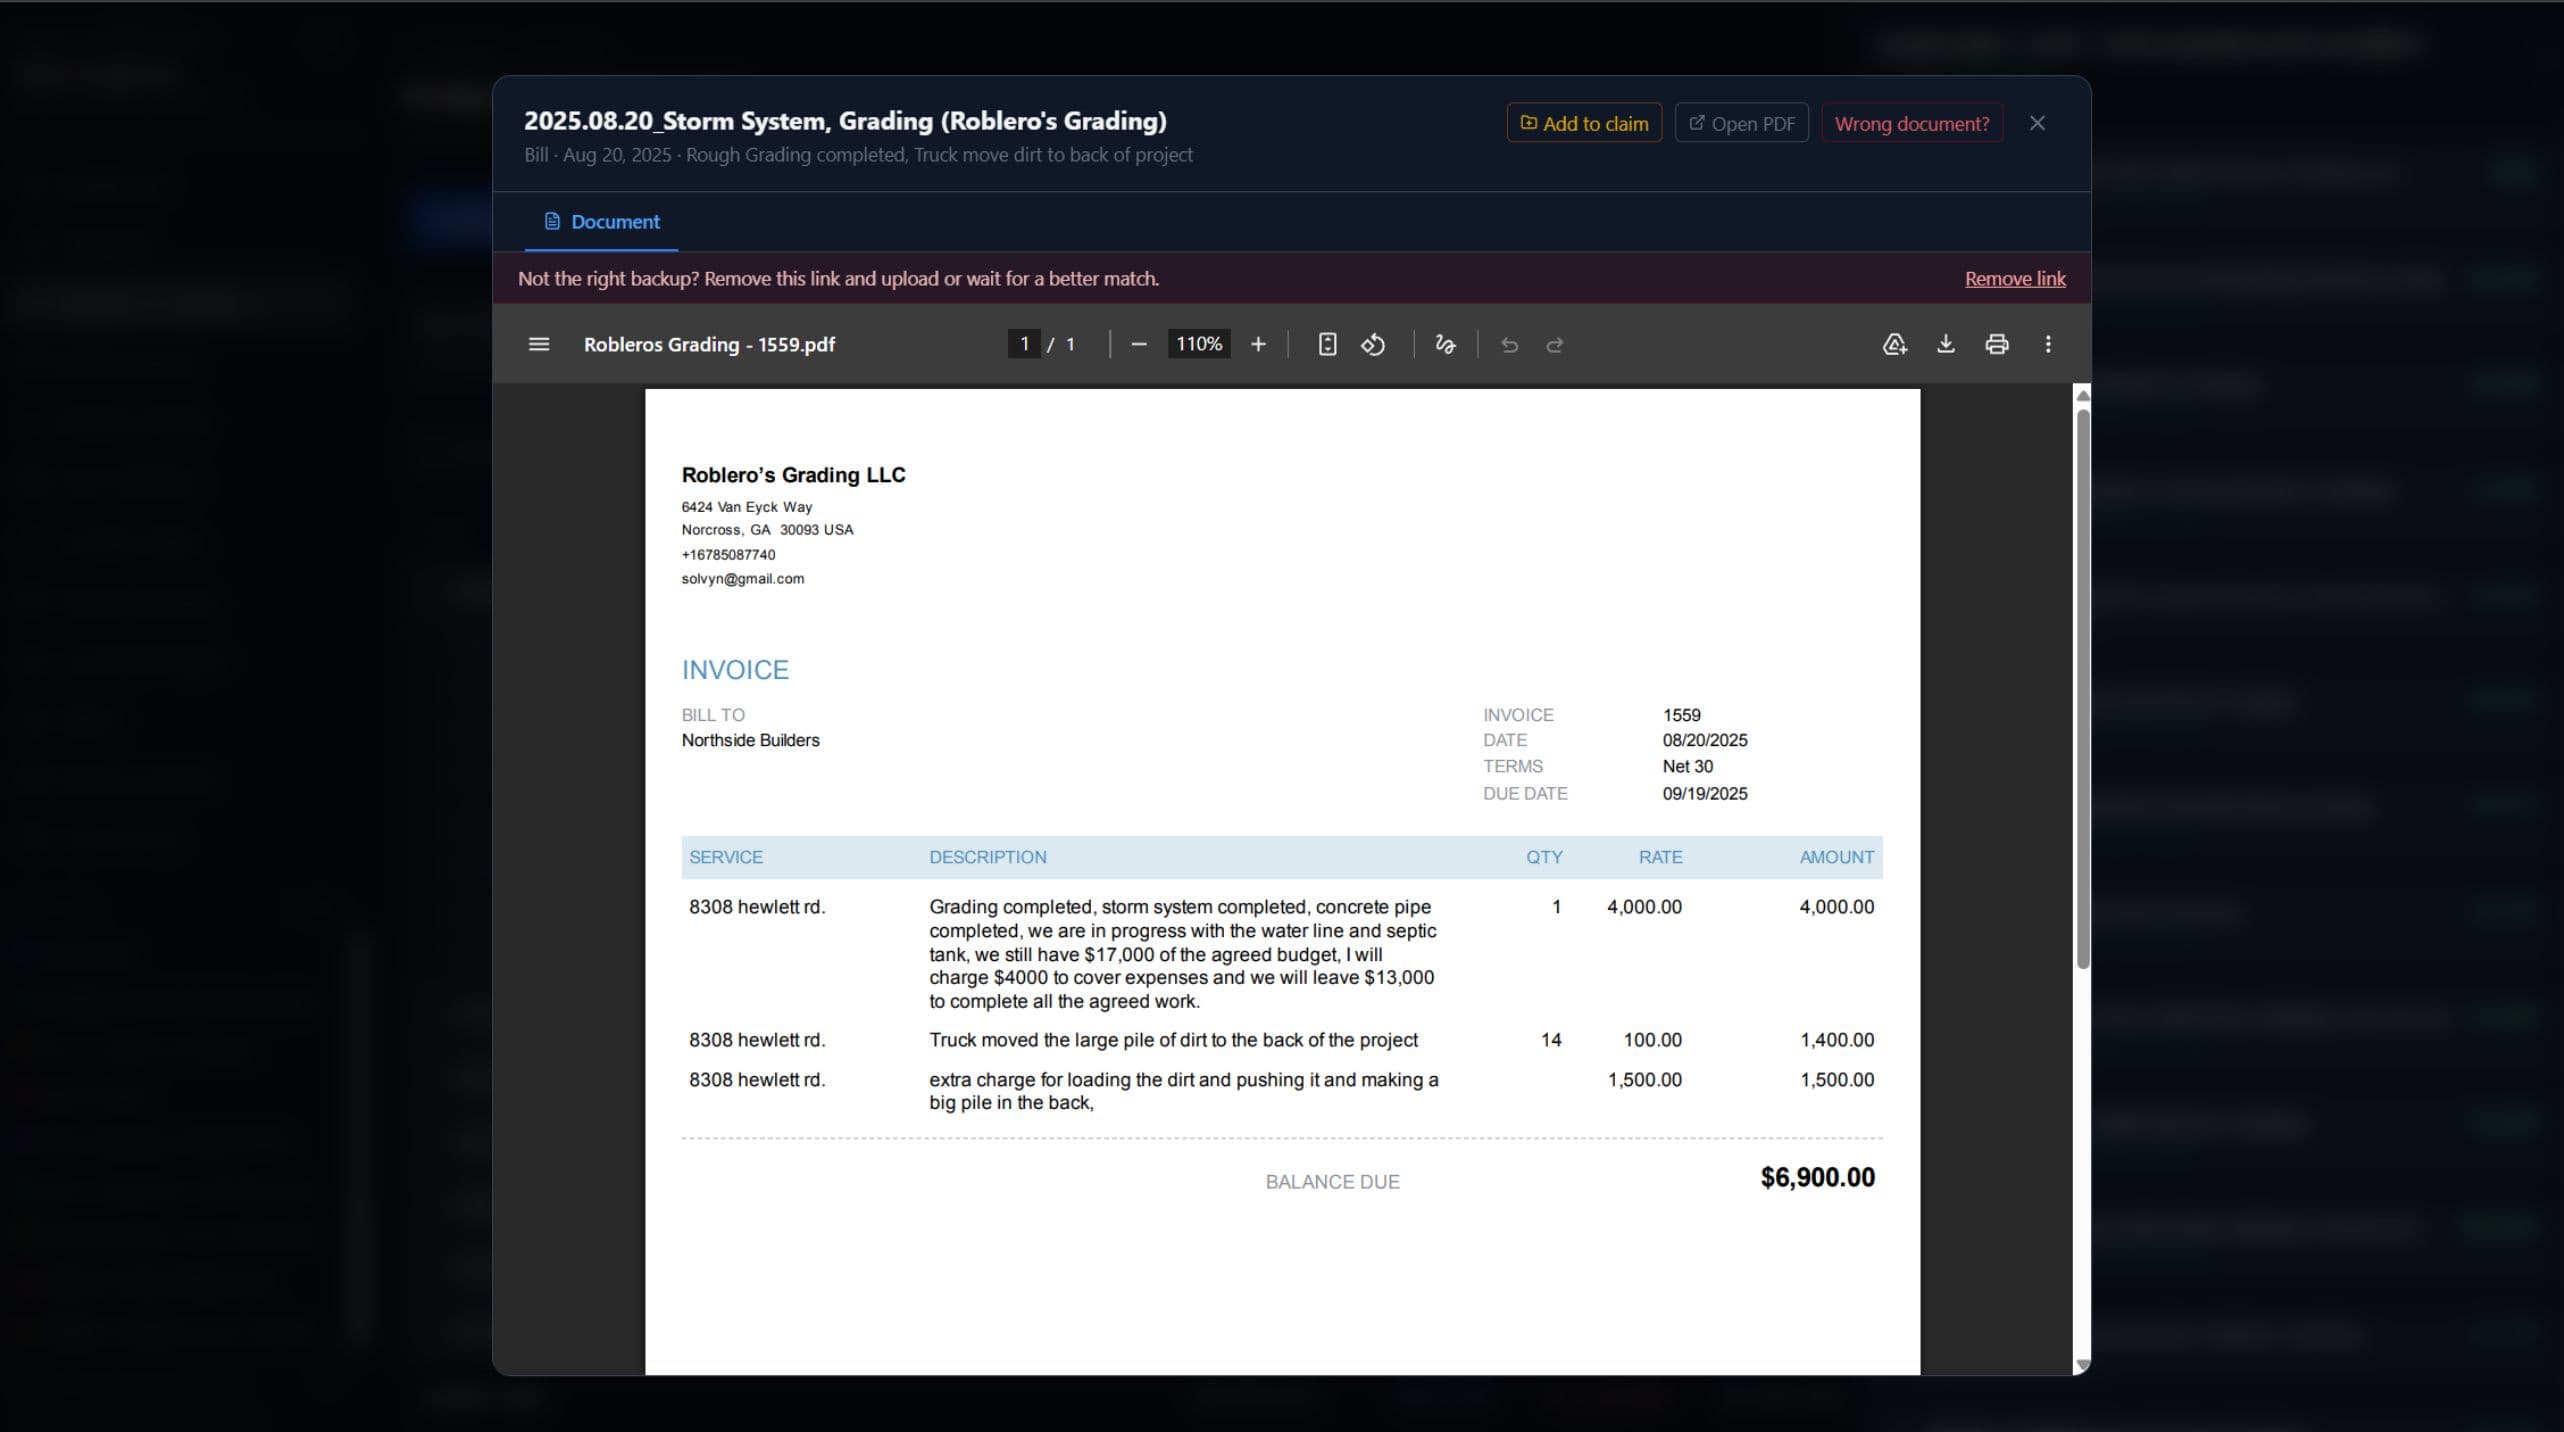Open the PDF viewer sidebar menu icon
The height and width of the screenshot is (1432, 2564).
(x=538, y=344)
